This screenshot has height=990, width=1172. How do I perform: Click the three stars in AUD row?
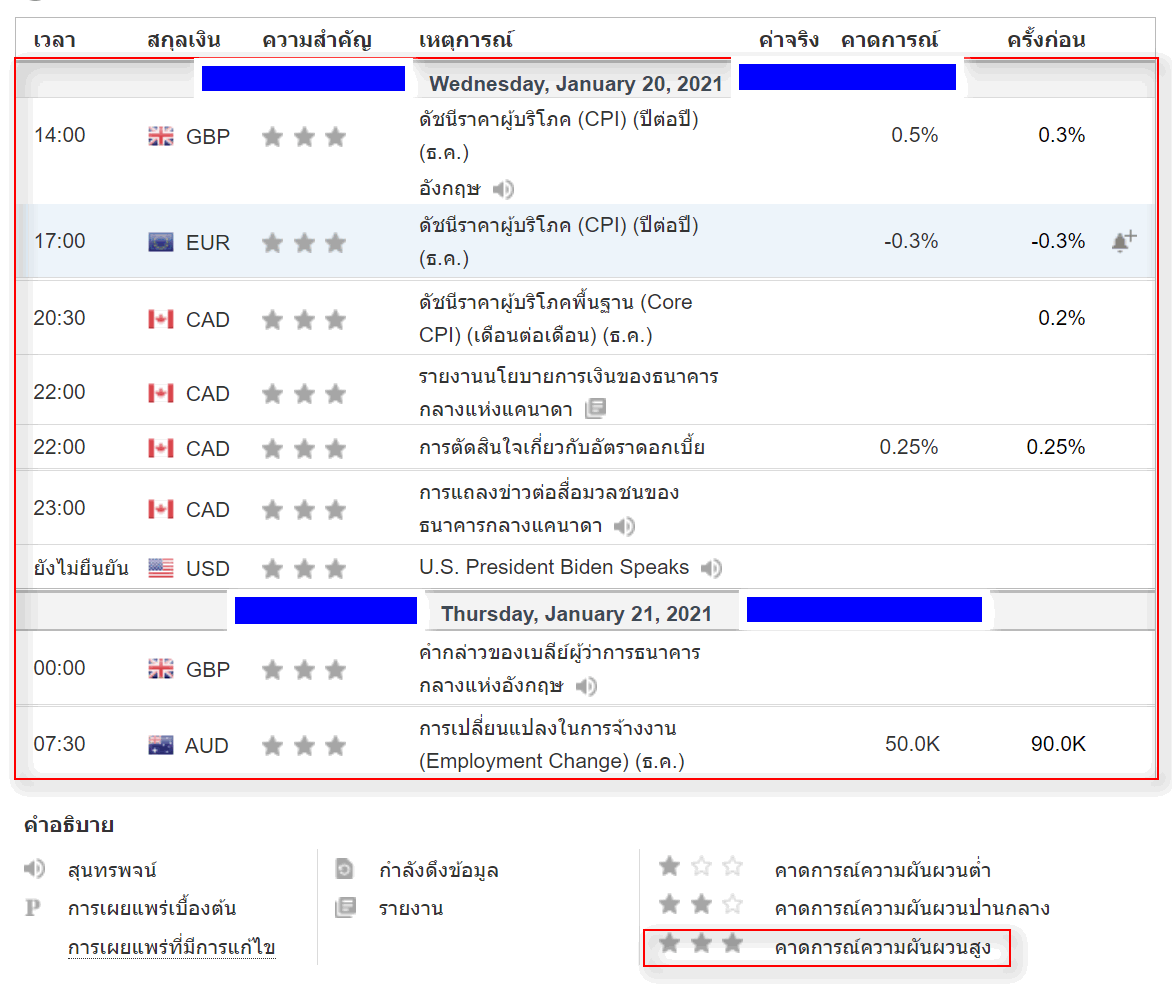point(304,746)
